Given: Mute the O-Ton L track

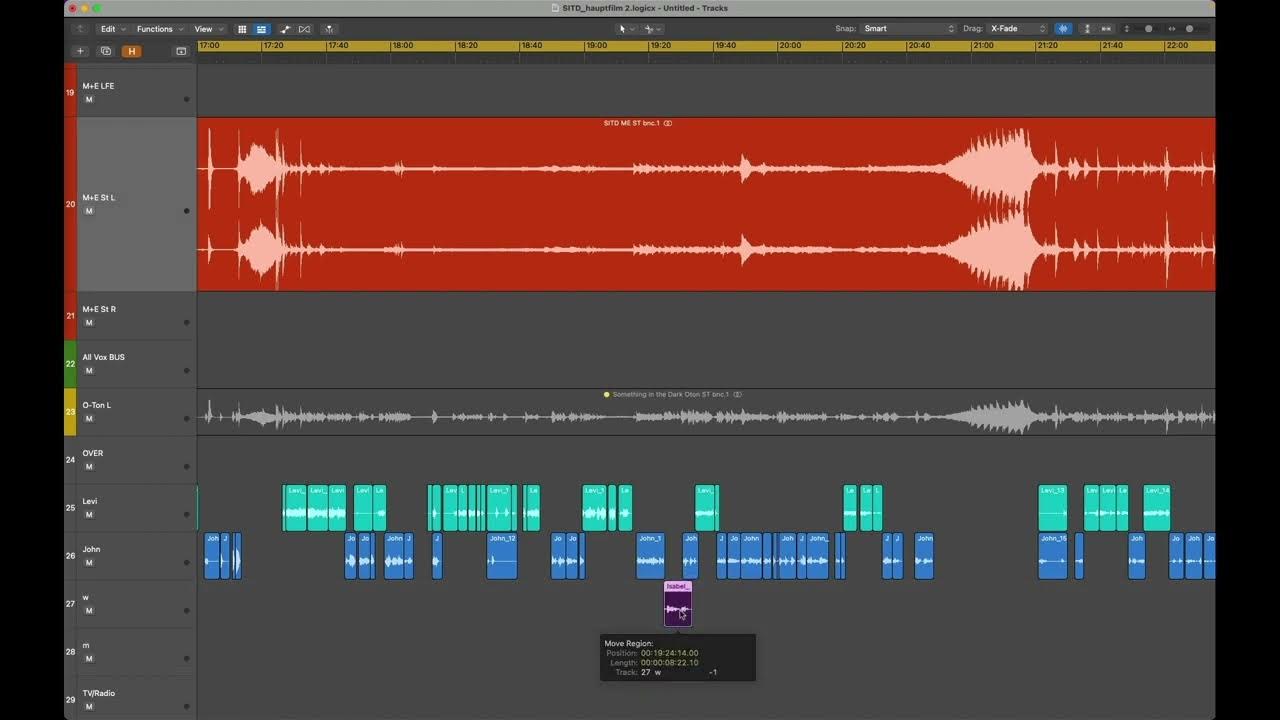Looking at the screenshot, I should (x=88, y=419).
